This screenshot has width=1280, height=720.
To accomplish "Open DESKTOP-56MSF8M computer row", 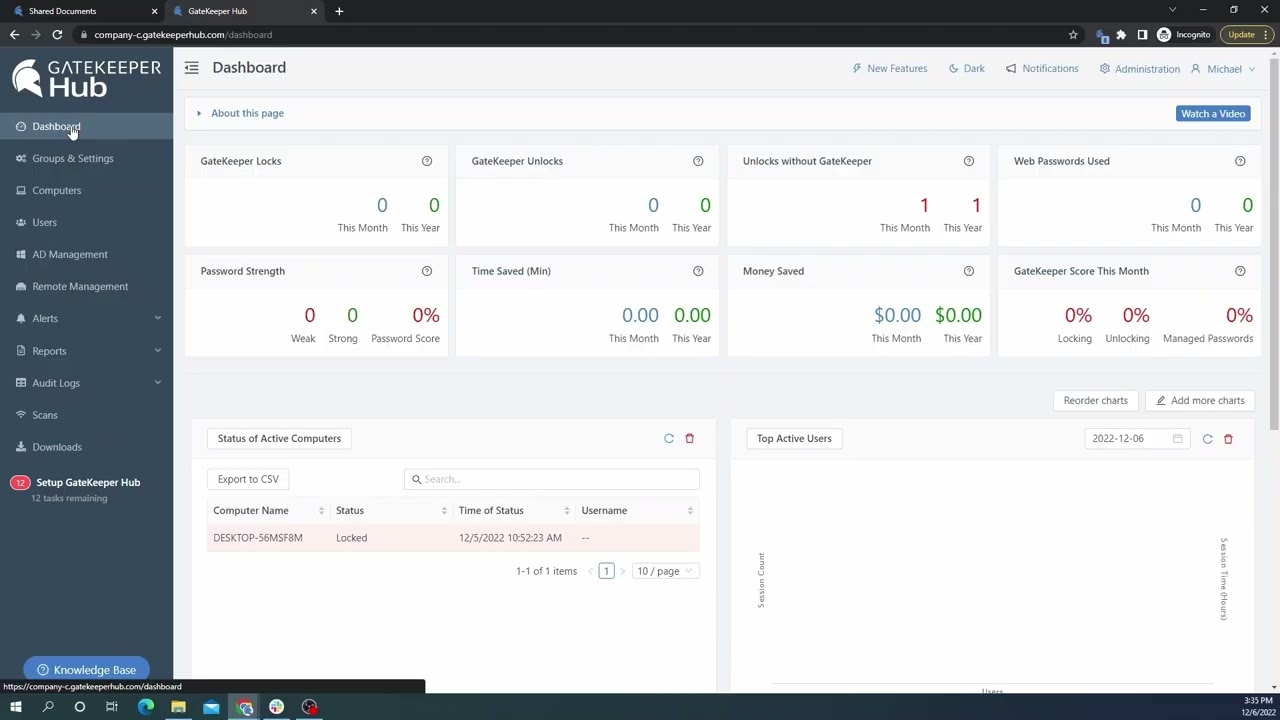I will pyautogui.click(x=453, y=538).
